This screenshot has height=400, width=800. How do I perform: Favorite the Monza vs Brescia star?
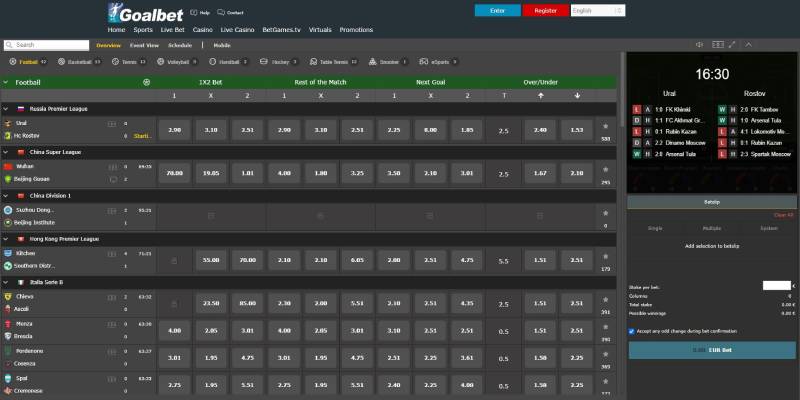[x=606, y=327]
